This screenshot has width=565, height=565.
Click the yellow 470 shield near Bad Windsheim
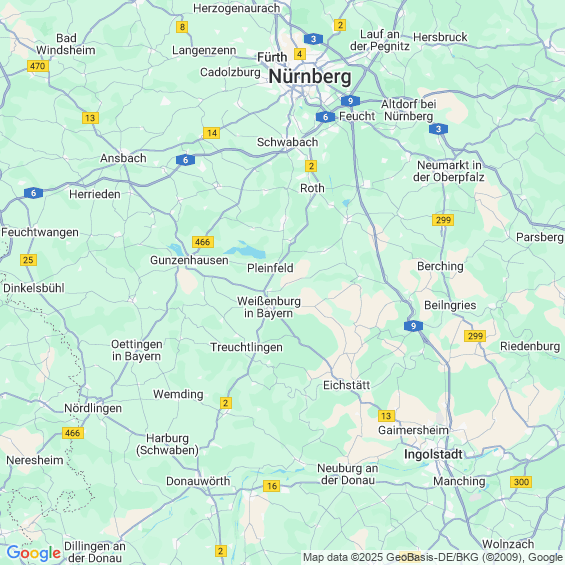click(37, 66)
